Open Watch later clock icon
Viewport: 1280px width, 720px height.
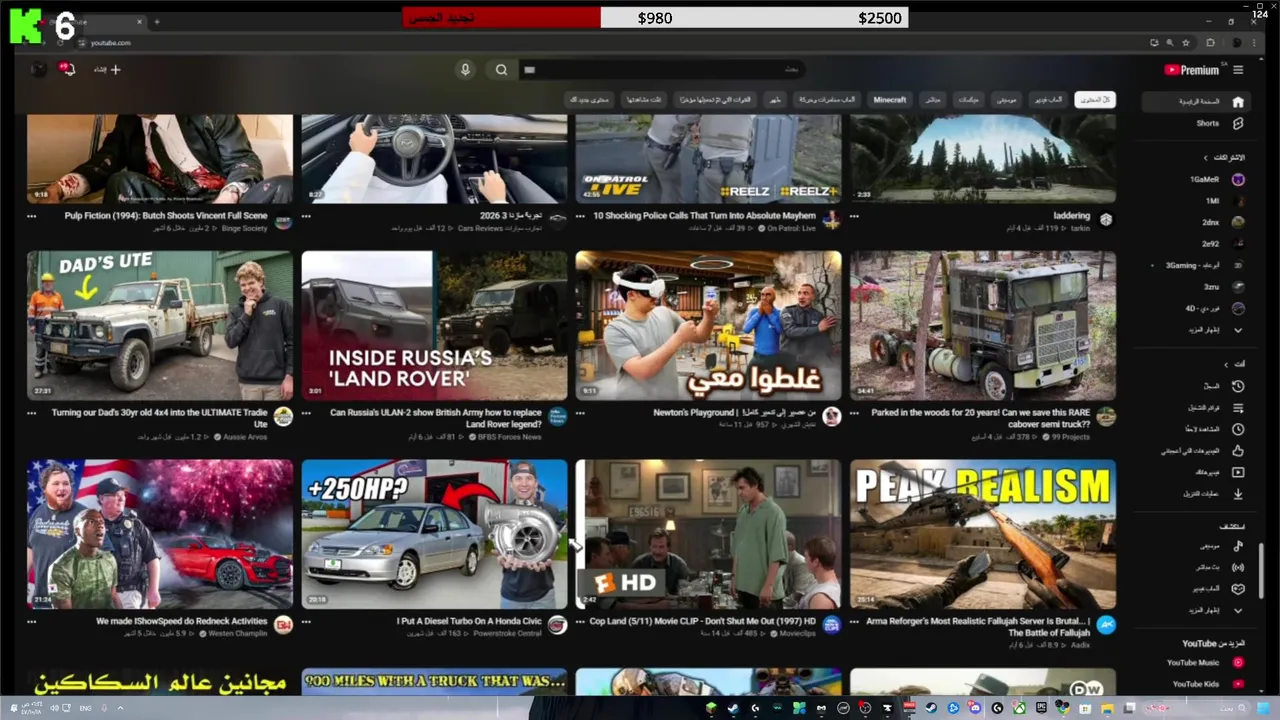tap(1238, 429)
